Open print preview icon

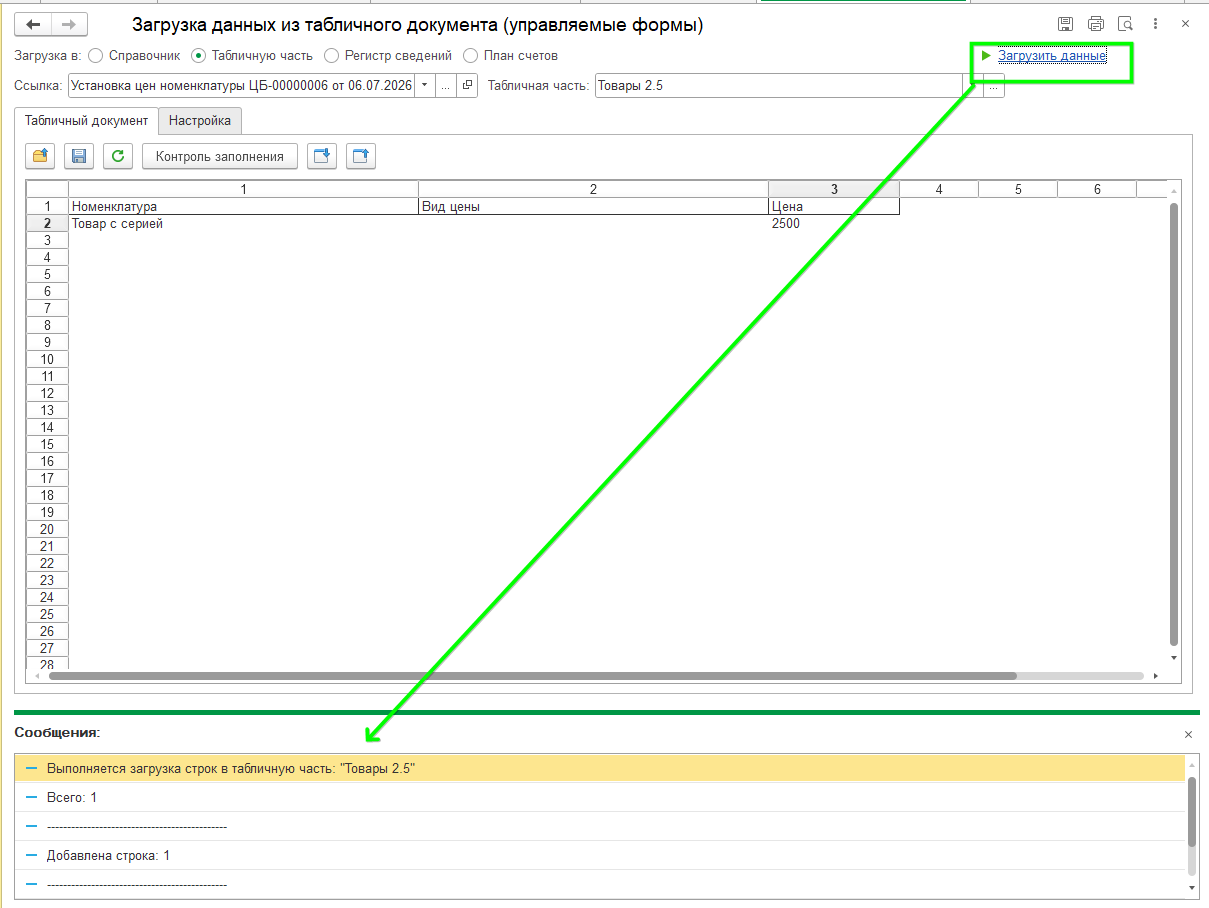pos(1125,25)
